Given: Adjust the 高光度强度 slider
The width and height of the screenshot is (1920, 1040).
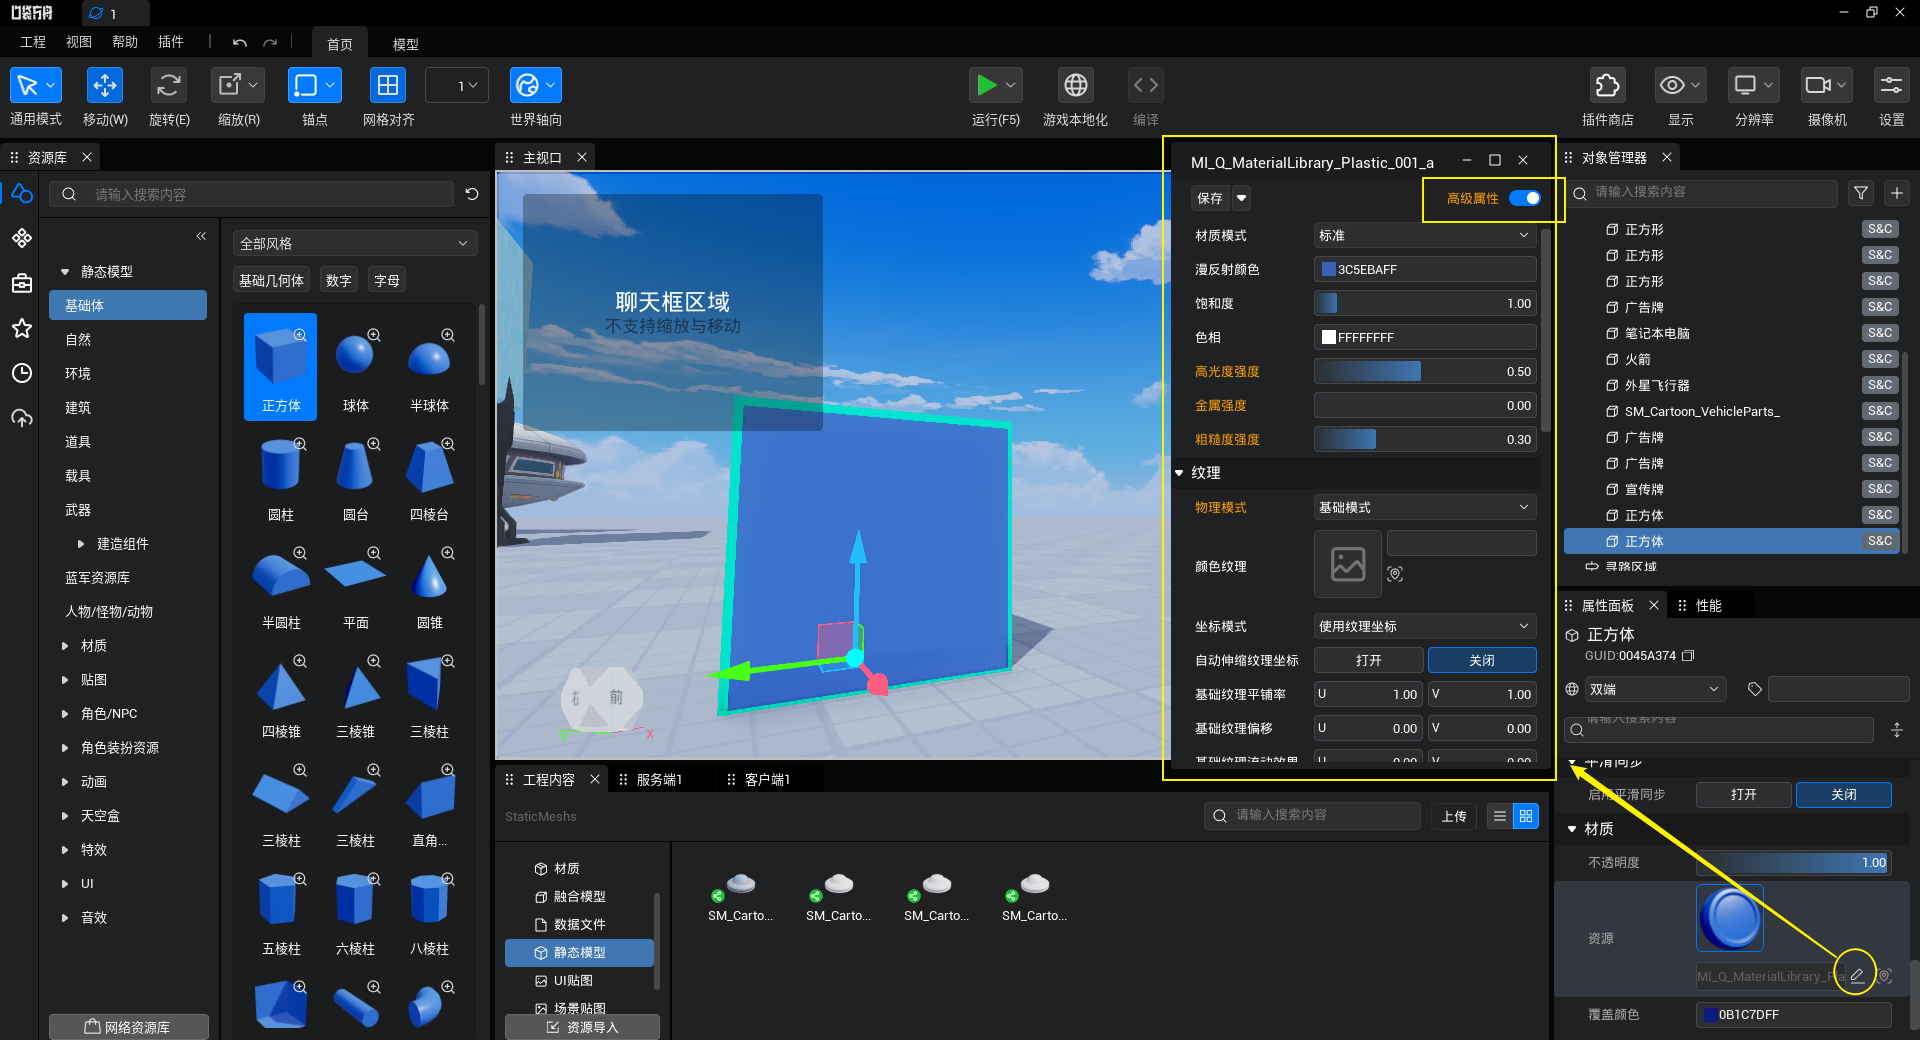Looking at the screenshot, I should click(x=1425, y=371).
